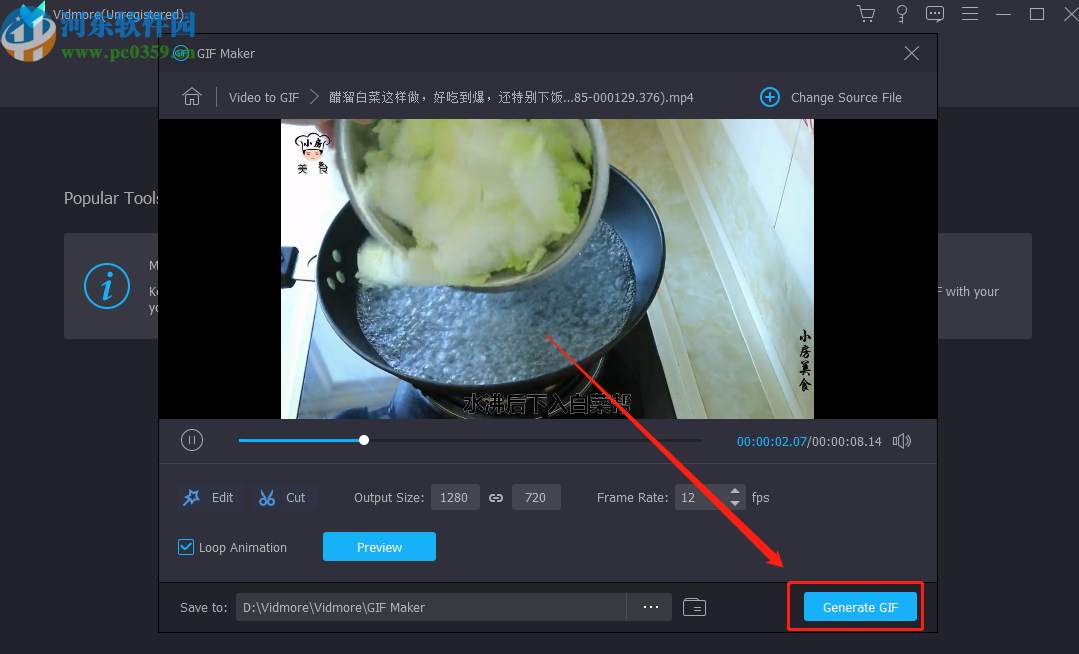The height and width of the screenshot is (654, 1079).
Task: Open the hamburger menu in title bar
Action: [970, 14]
